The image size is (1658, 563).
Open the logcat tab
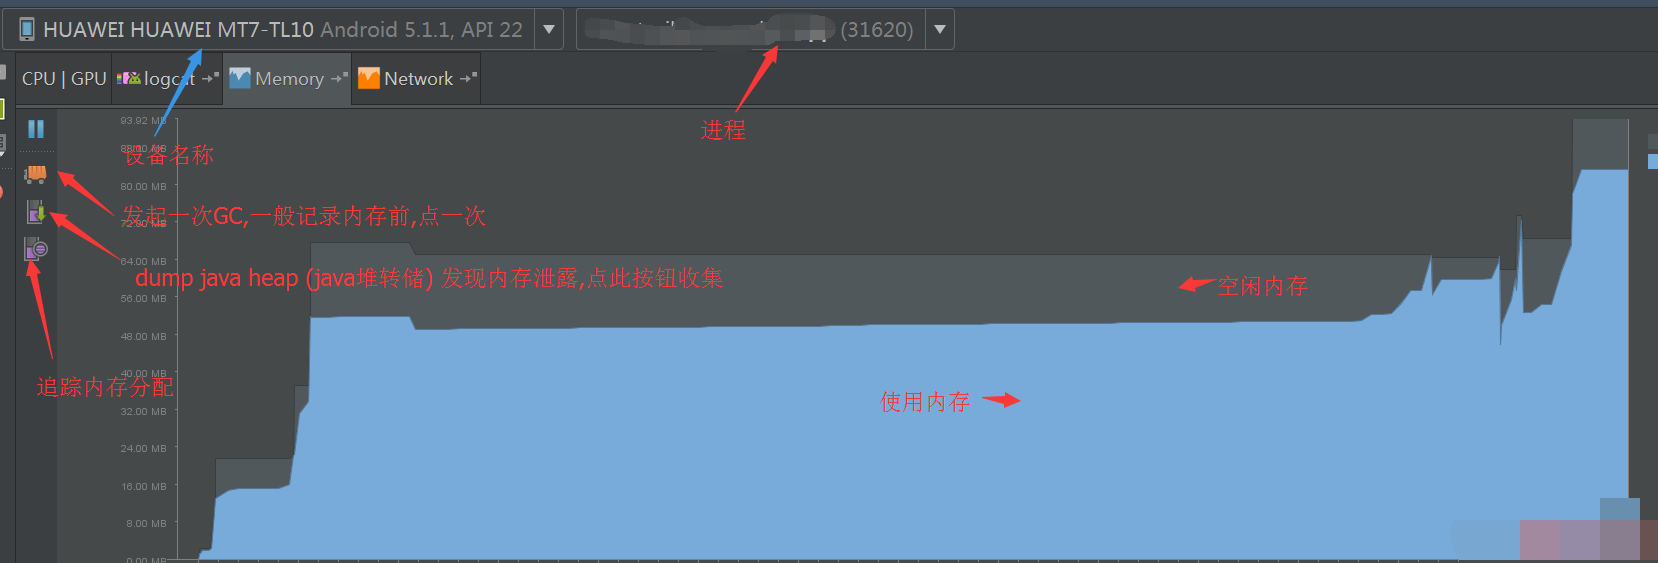point(167,78)
